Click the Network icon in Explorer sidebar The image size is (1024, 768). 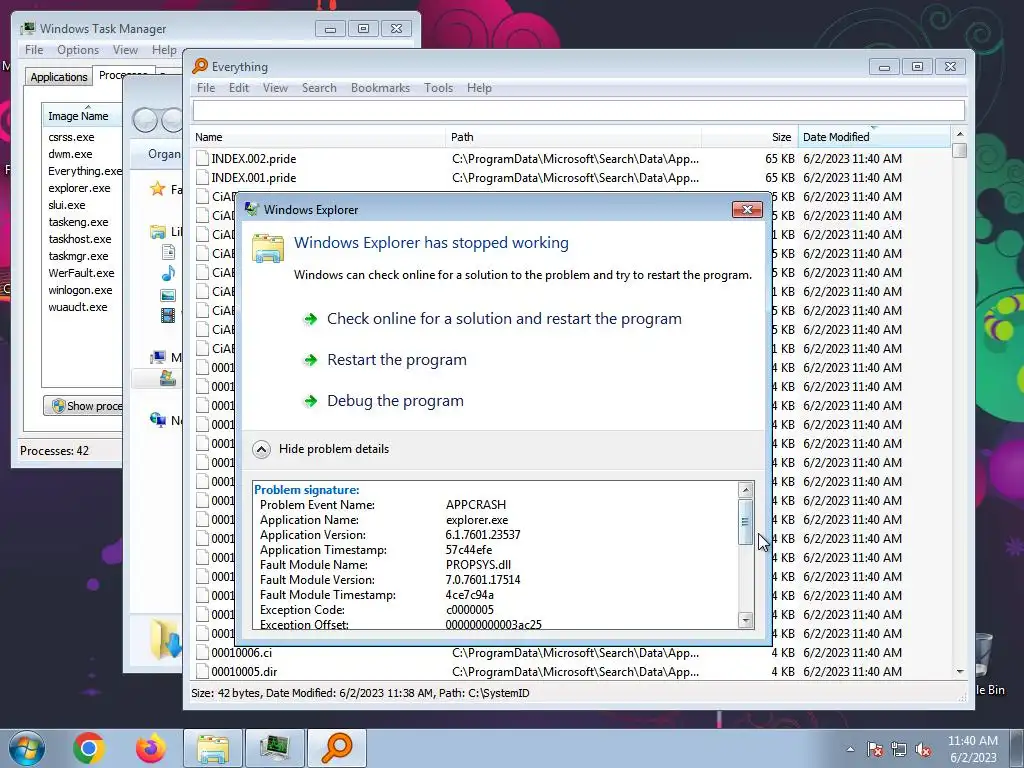click(x=157, y=420)
